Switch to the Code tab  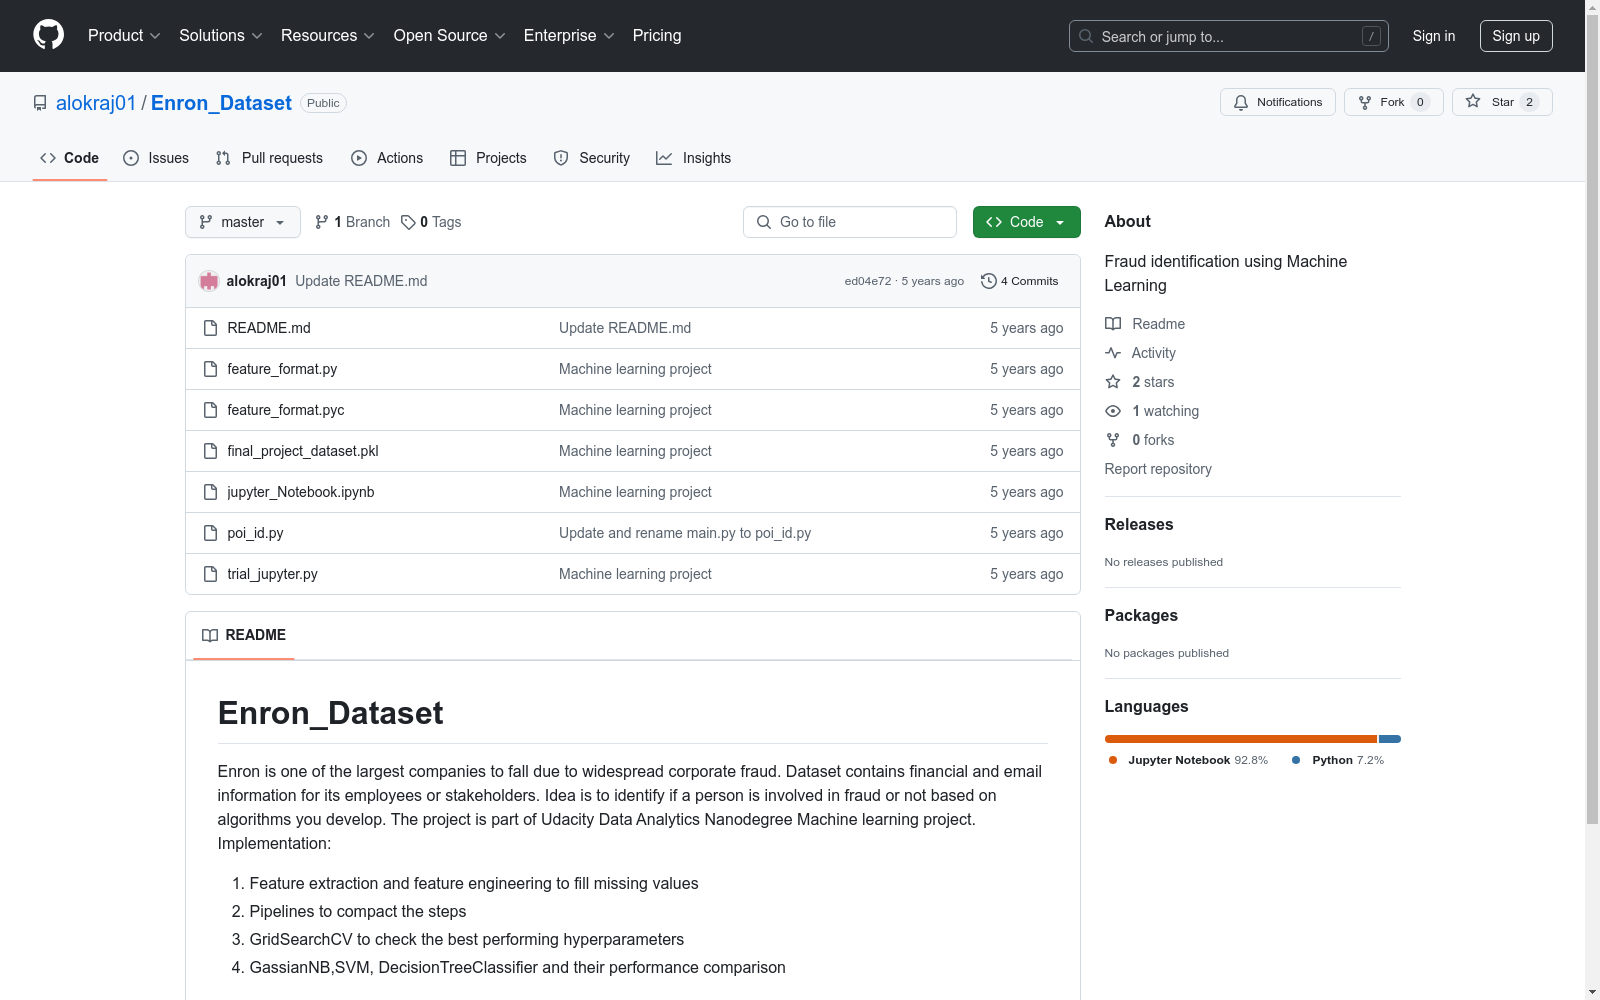70,158
